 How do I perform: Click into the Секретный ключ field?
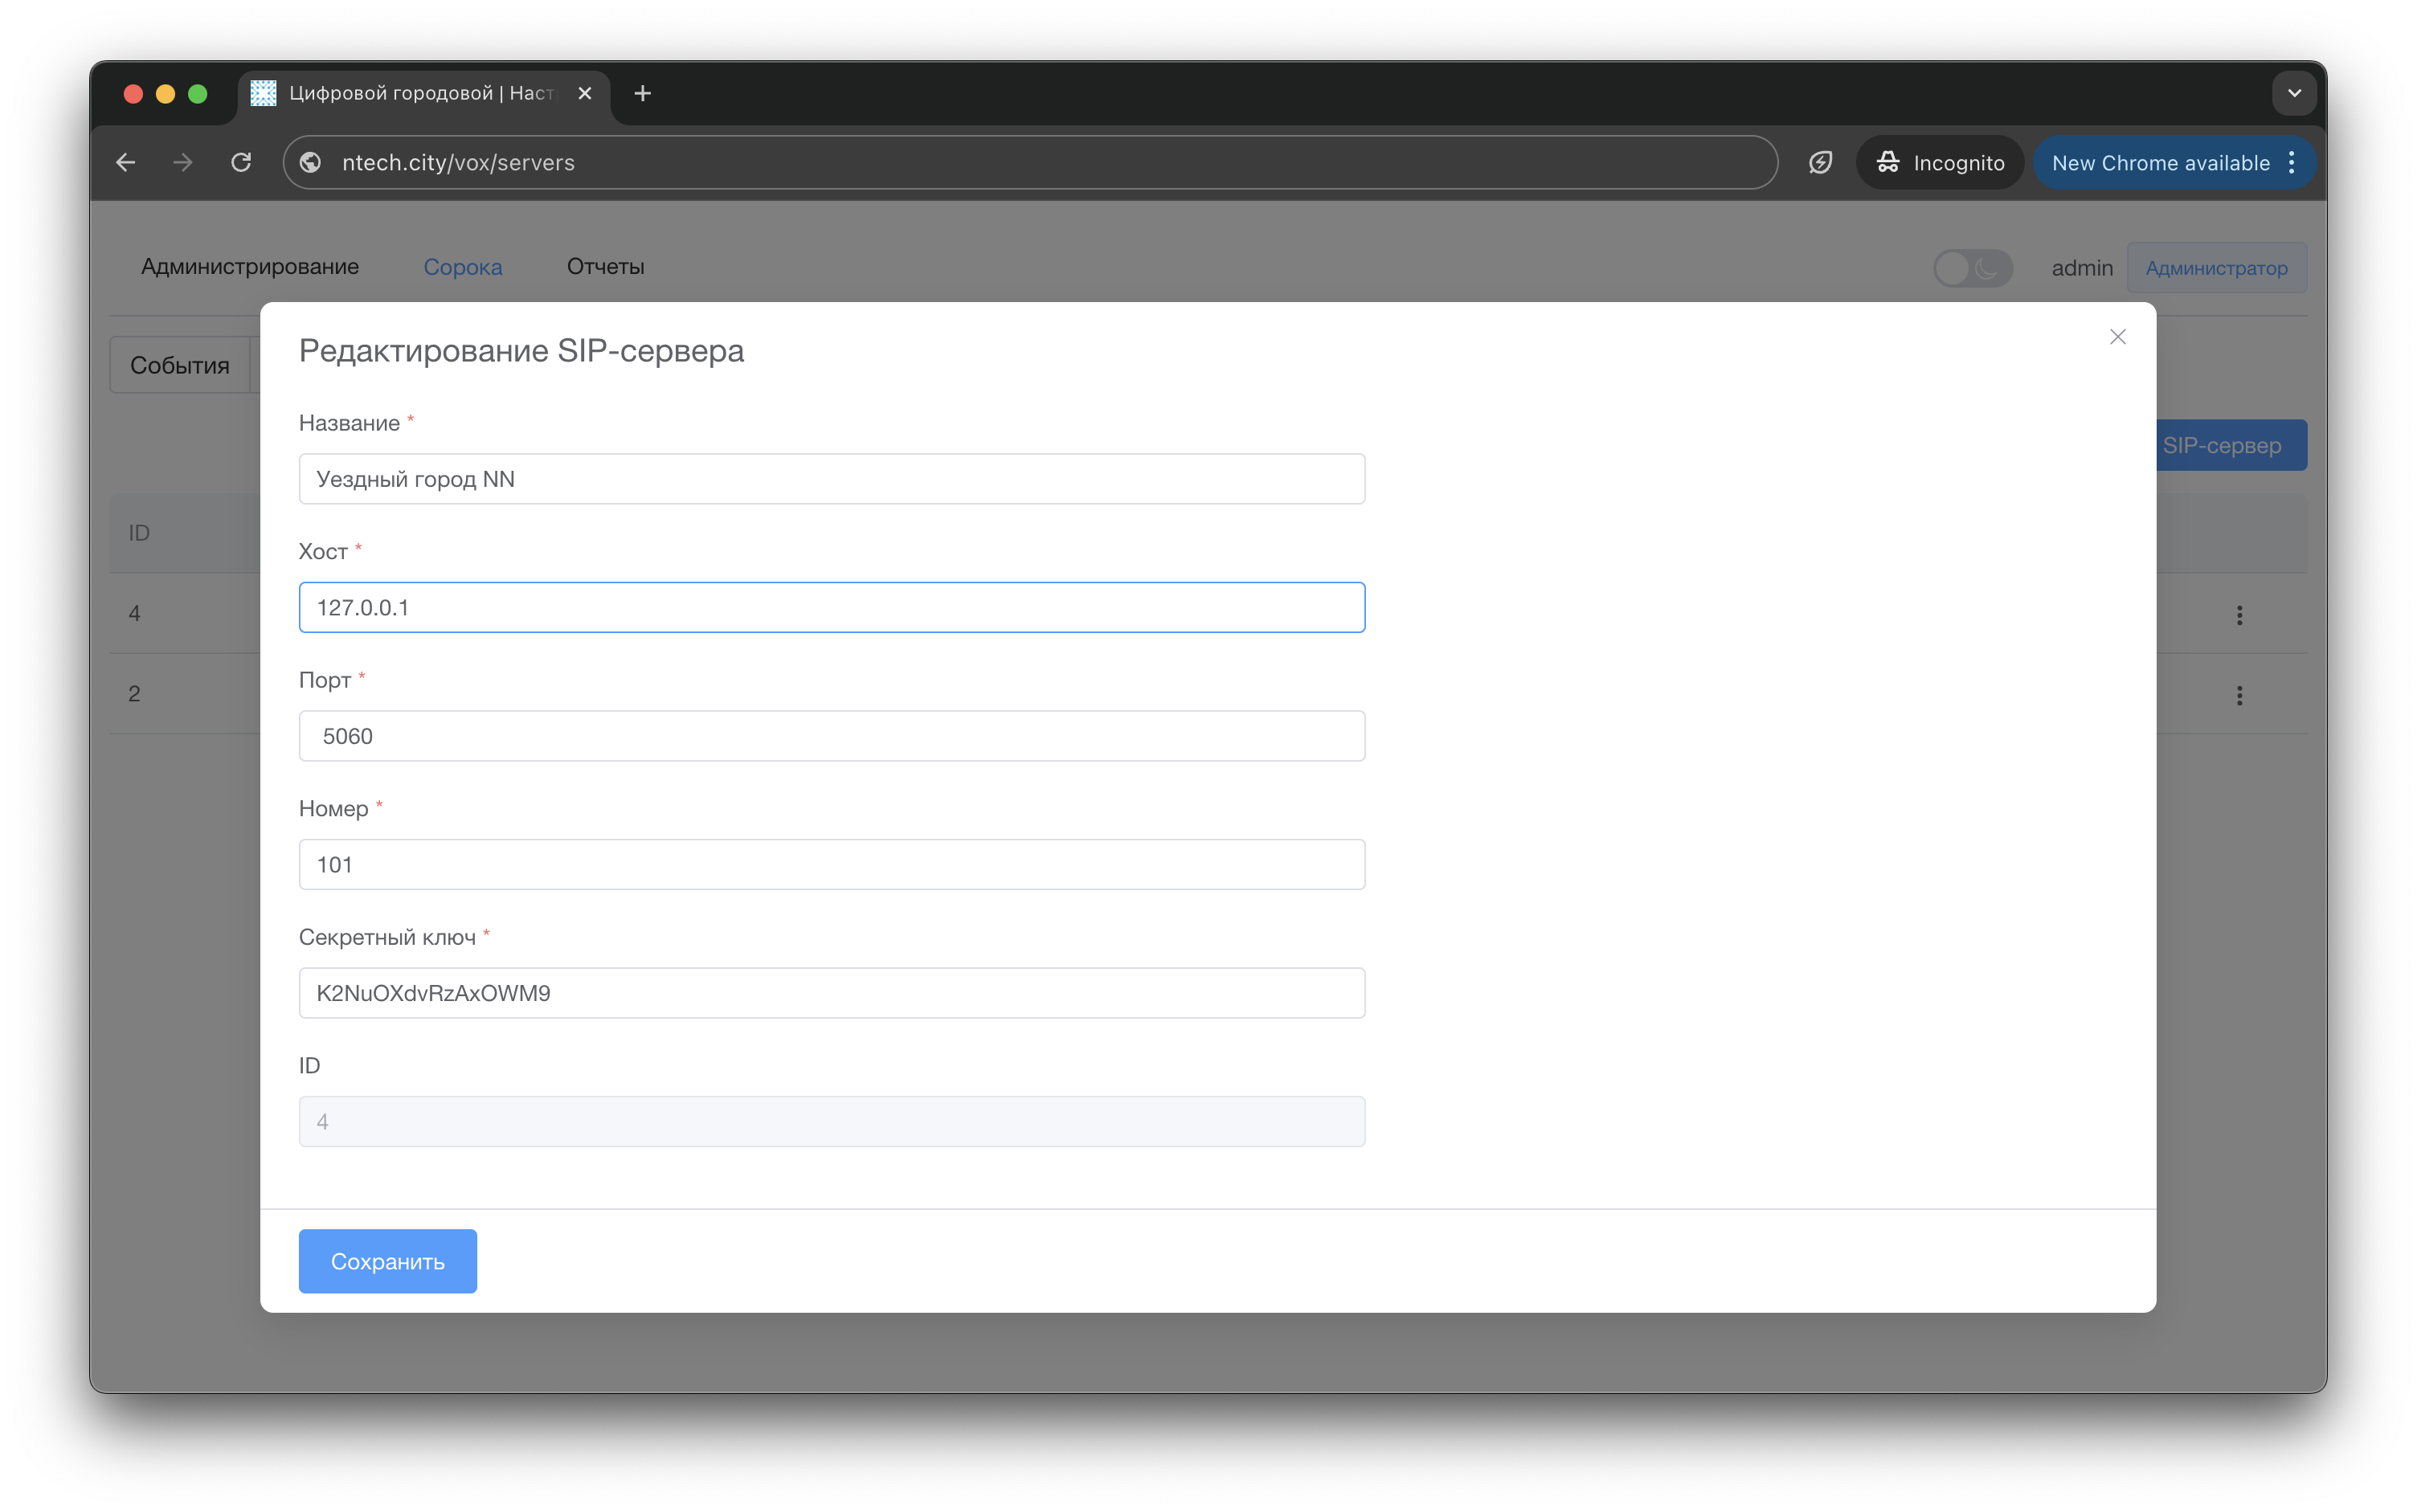pyautogui.click(x=831, y=993)
